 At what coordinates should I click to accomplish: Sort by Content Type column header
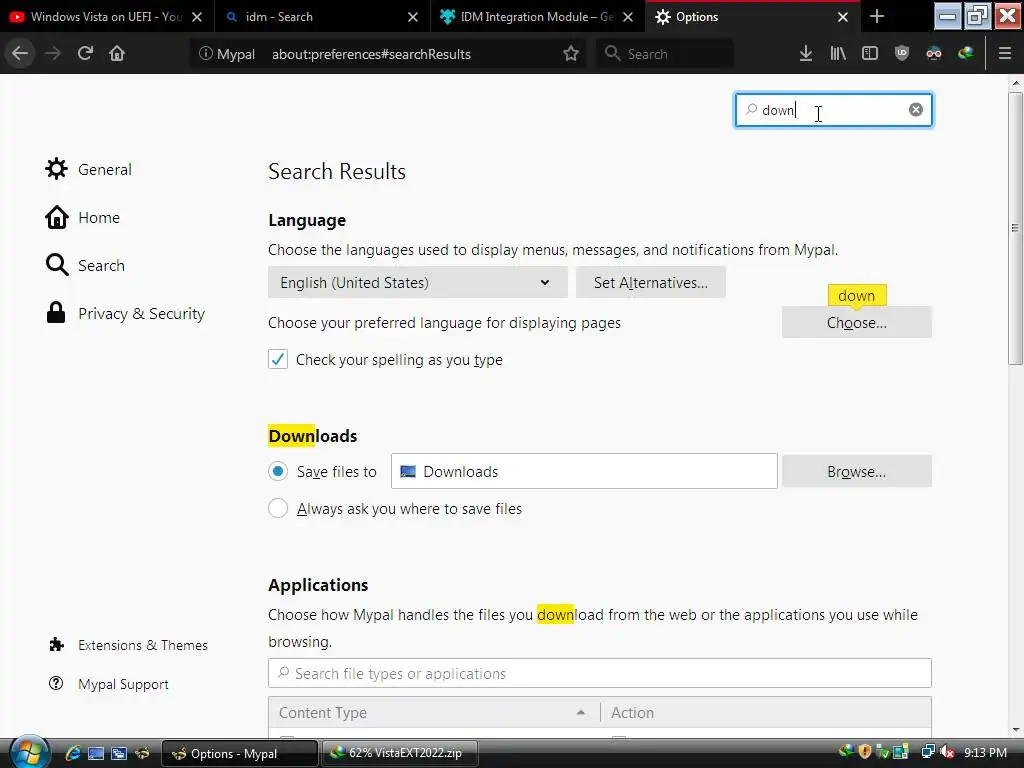(x=434, y=712)
